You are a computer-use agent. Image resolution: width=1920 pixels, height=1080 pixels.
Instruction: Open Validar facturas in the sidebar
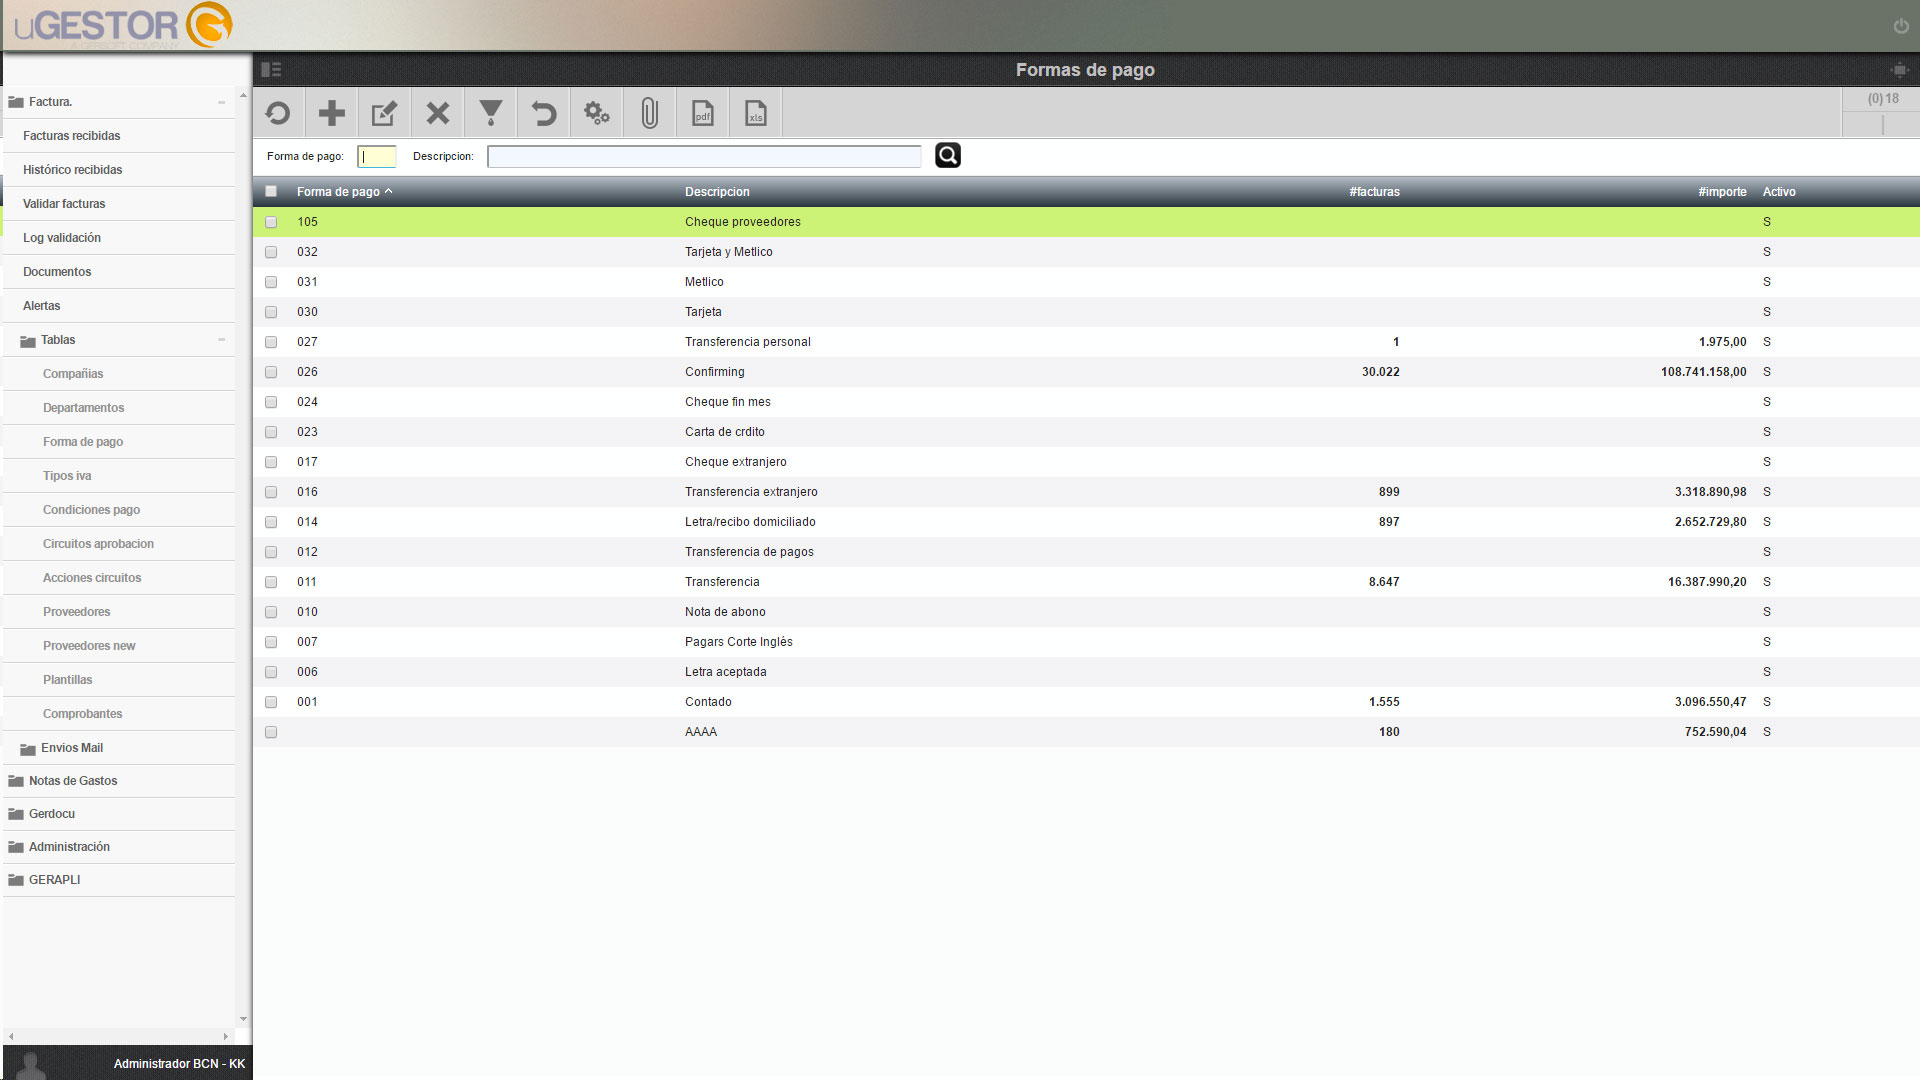click(64, 204)
